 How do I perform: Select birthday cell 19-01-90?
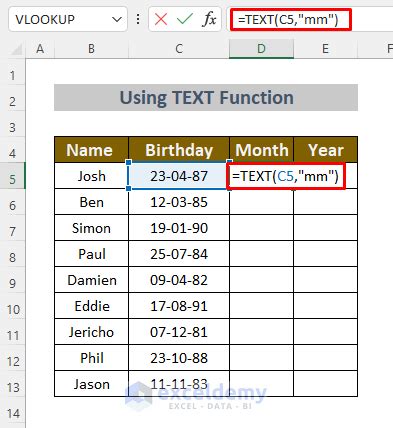pyautogui.click(x=179, y=228)
